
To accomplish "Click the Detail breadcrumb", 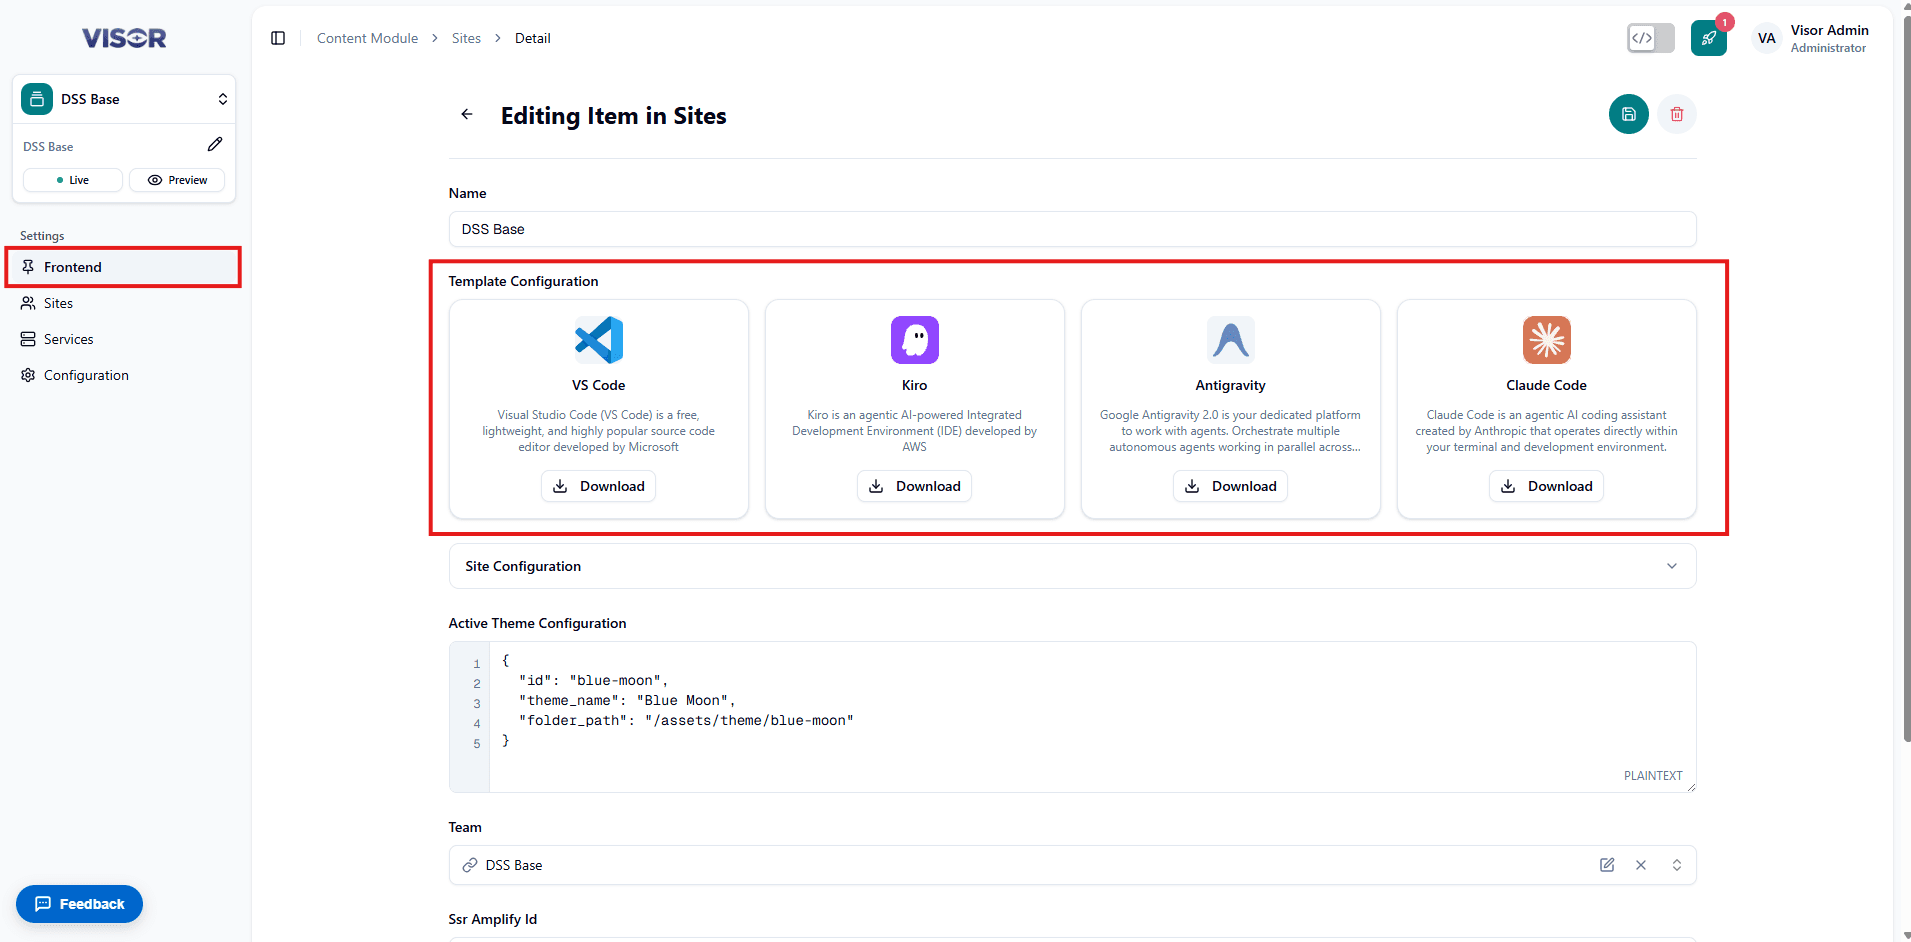I will tap(532, 38).
